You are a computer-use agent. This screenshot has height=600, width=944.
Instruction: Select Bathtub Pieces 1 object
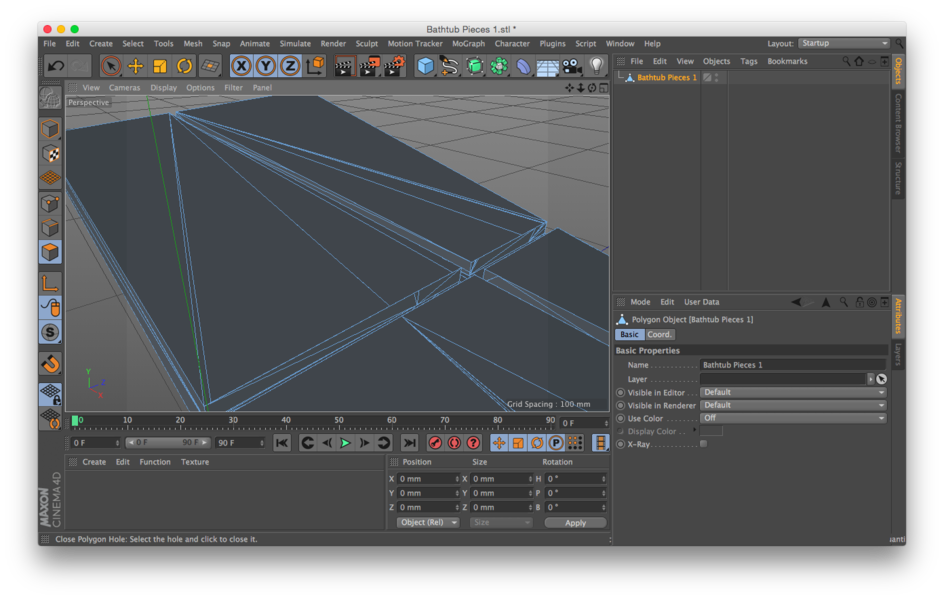[666, 78]
